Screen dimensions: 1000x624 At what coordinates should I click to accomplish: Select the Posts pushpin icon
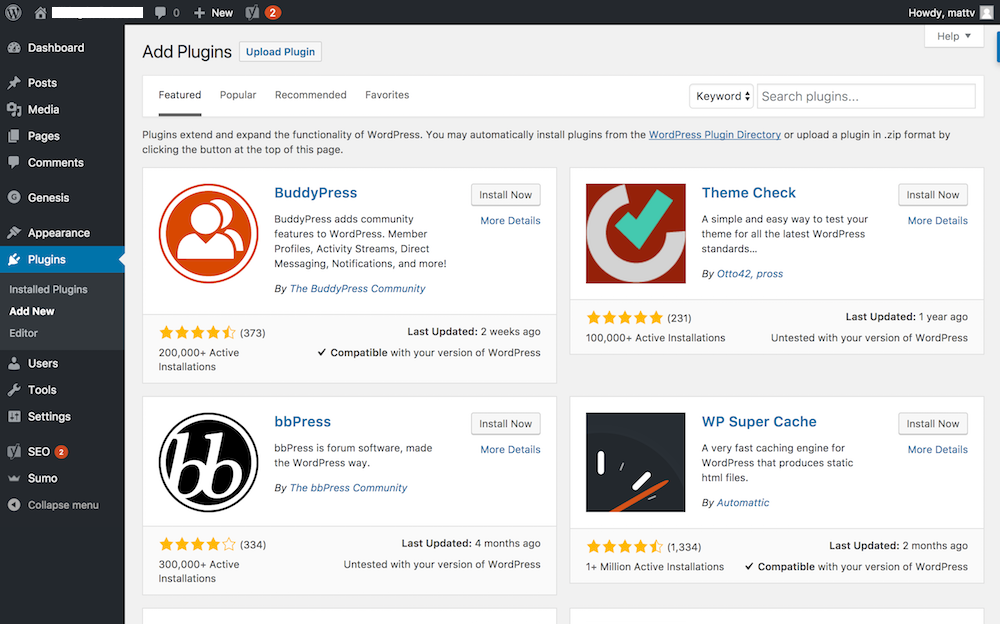[14, 83]
